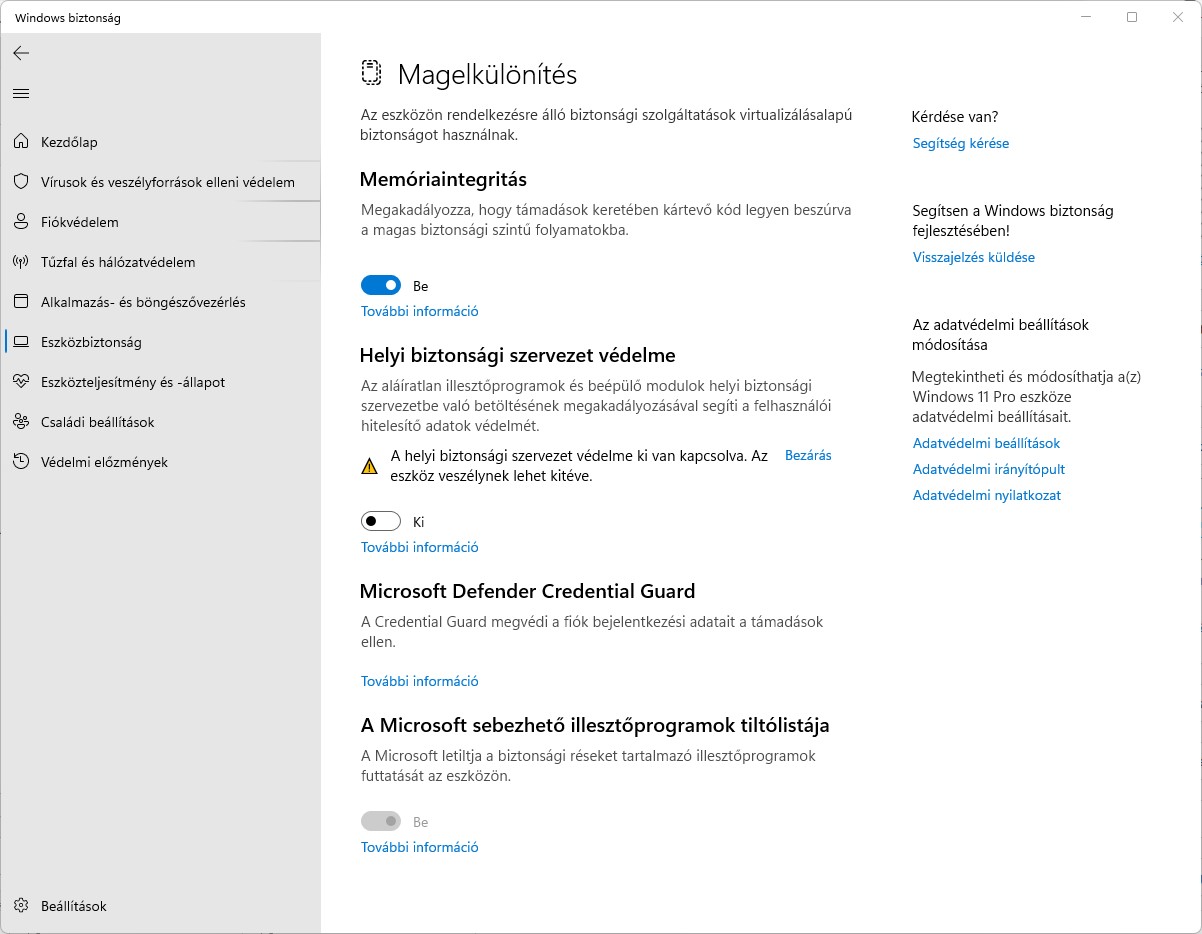Click the shield icon for virus protection
This screenshot has width=1202, height=934.
pos(21,182)
